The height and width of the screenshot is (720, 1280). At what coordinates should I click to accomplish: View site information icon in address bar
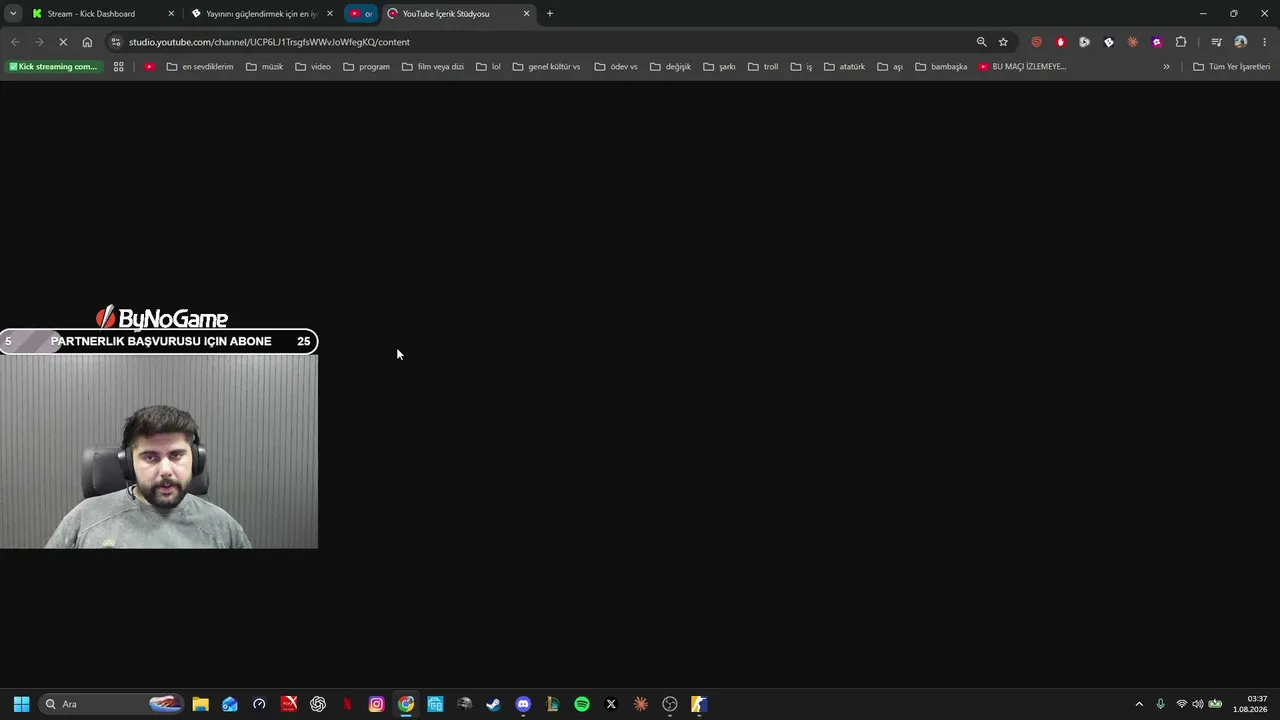116,42
